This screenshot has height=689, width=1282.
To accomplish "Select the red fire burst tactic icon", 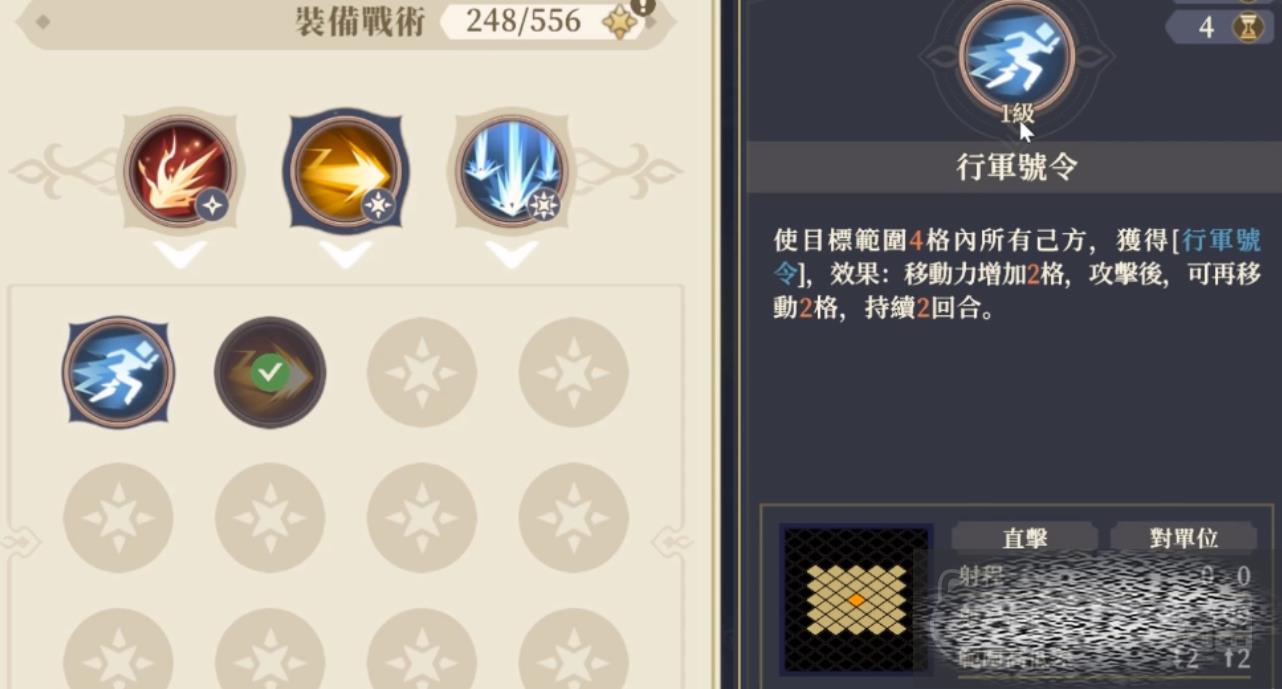I will pos(180,171).
